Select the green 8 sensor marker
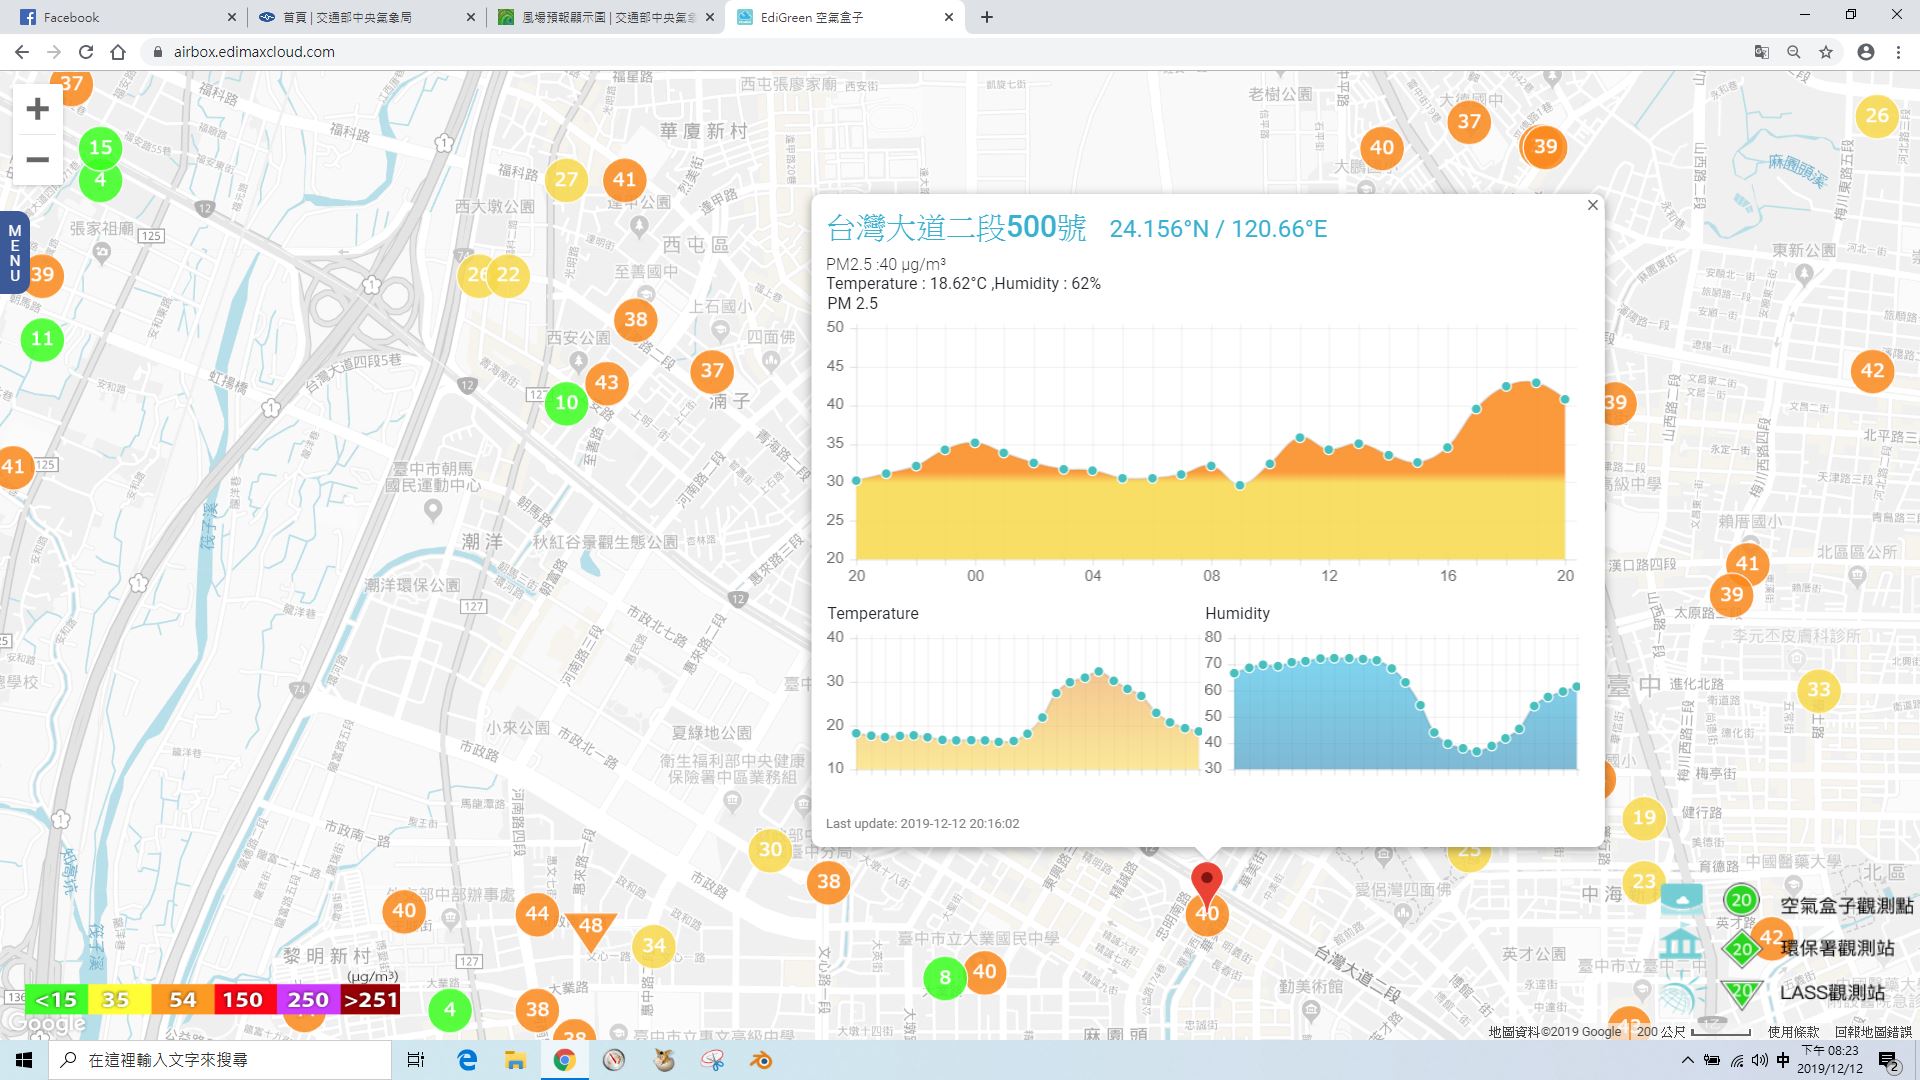The width and height of the screenshot is (1920, 1080). coord(945,978)
